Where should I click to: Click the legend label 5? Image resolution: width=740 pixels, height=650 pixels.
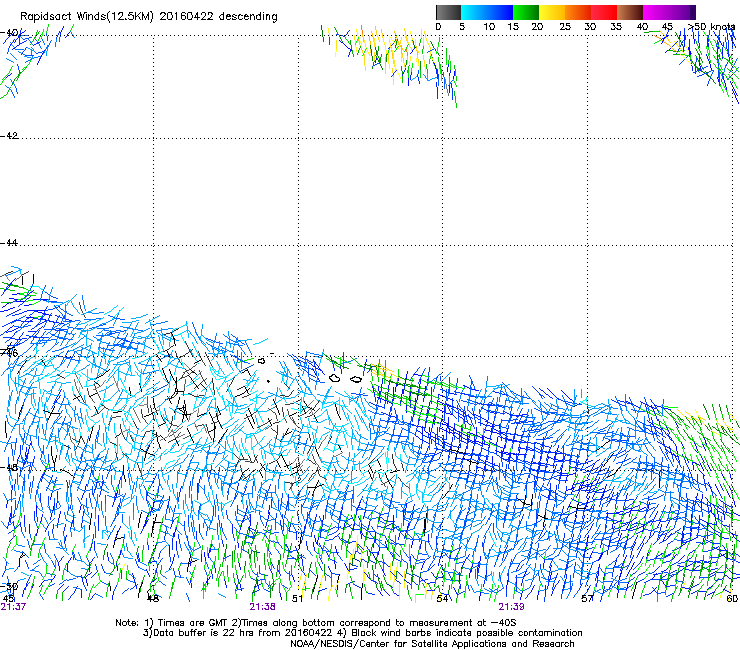click(x=462, y=27)
